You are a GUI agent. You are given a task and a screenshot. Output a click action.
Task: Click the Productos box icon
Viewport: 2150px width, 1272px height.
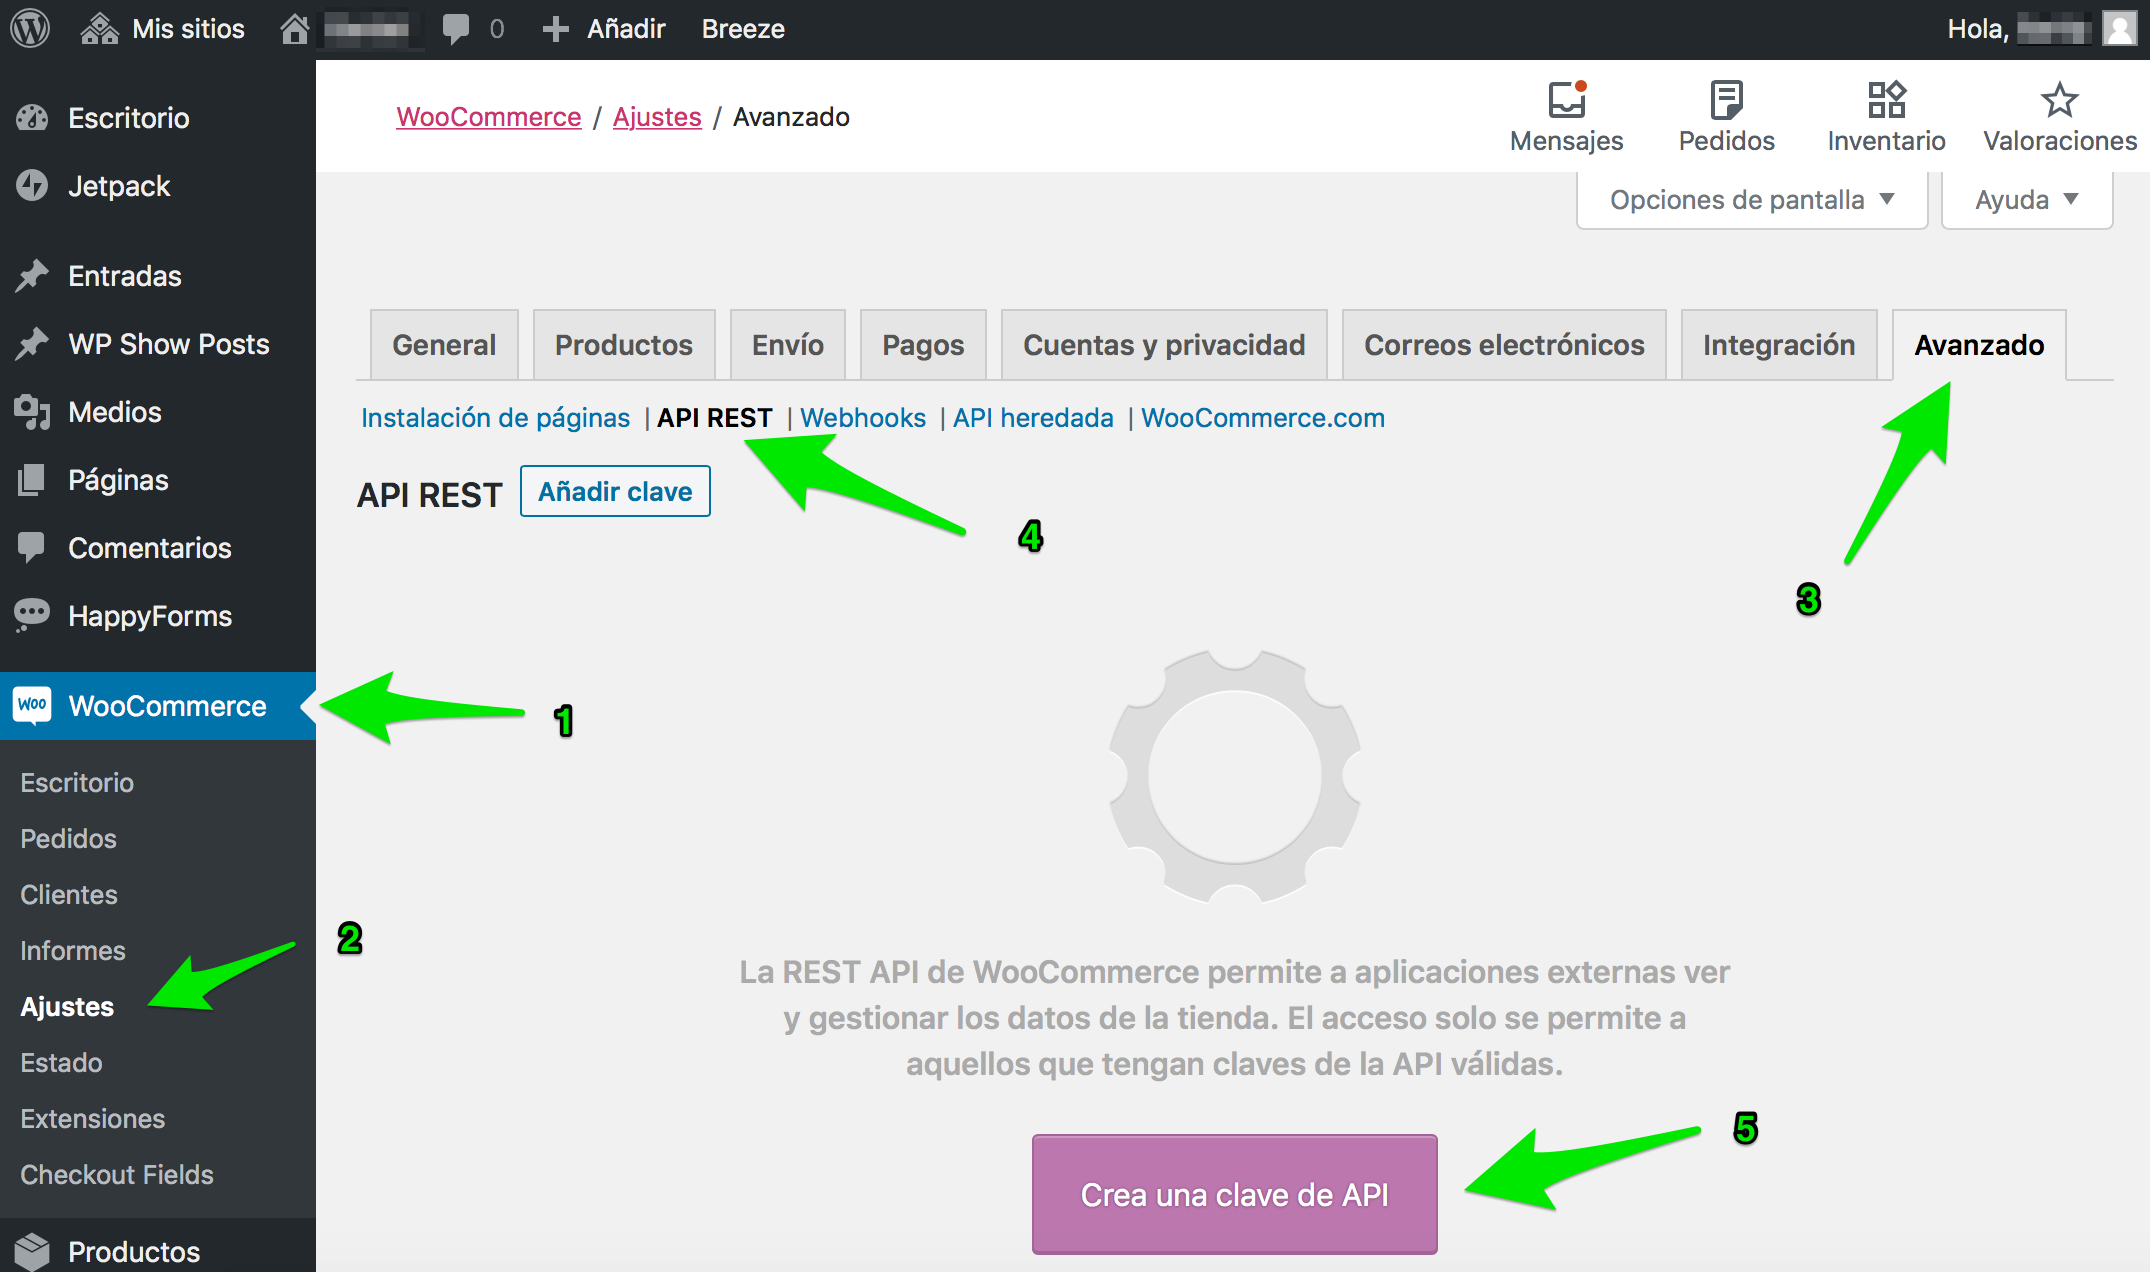tap(32, 1251)
